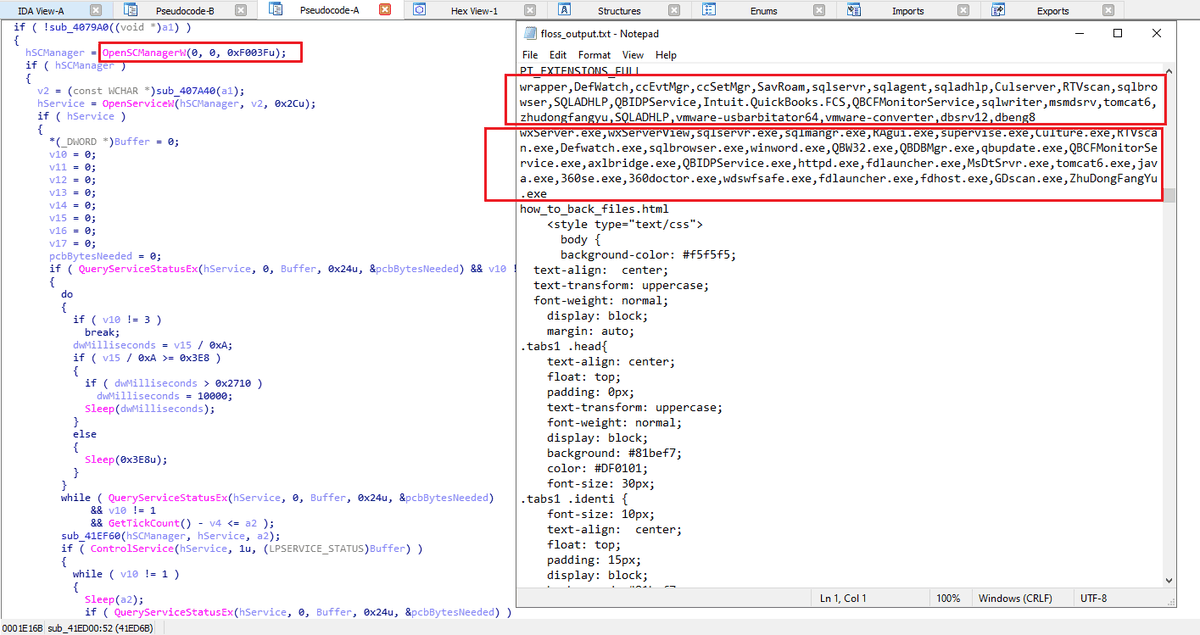Image resolution: width=1200 pixels, height=635 pixels.
Task: Click the sub_41EF60 function call
Action: (89, 536)
